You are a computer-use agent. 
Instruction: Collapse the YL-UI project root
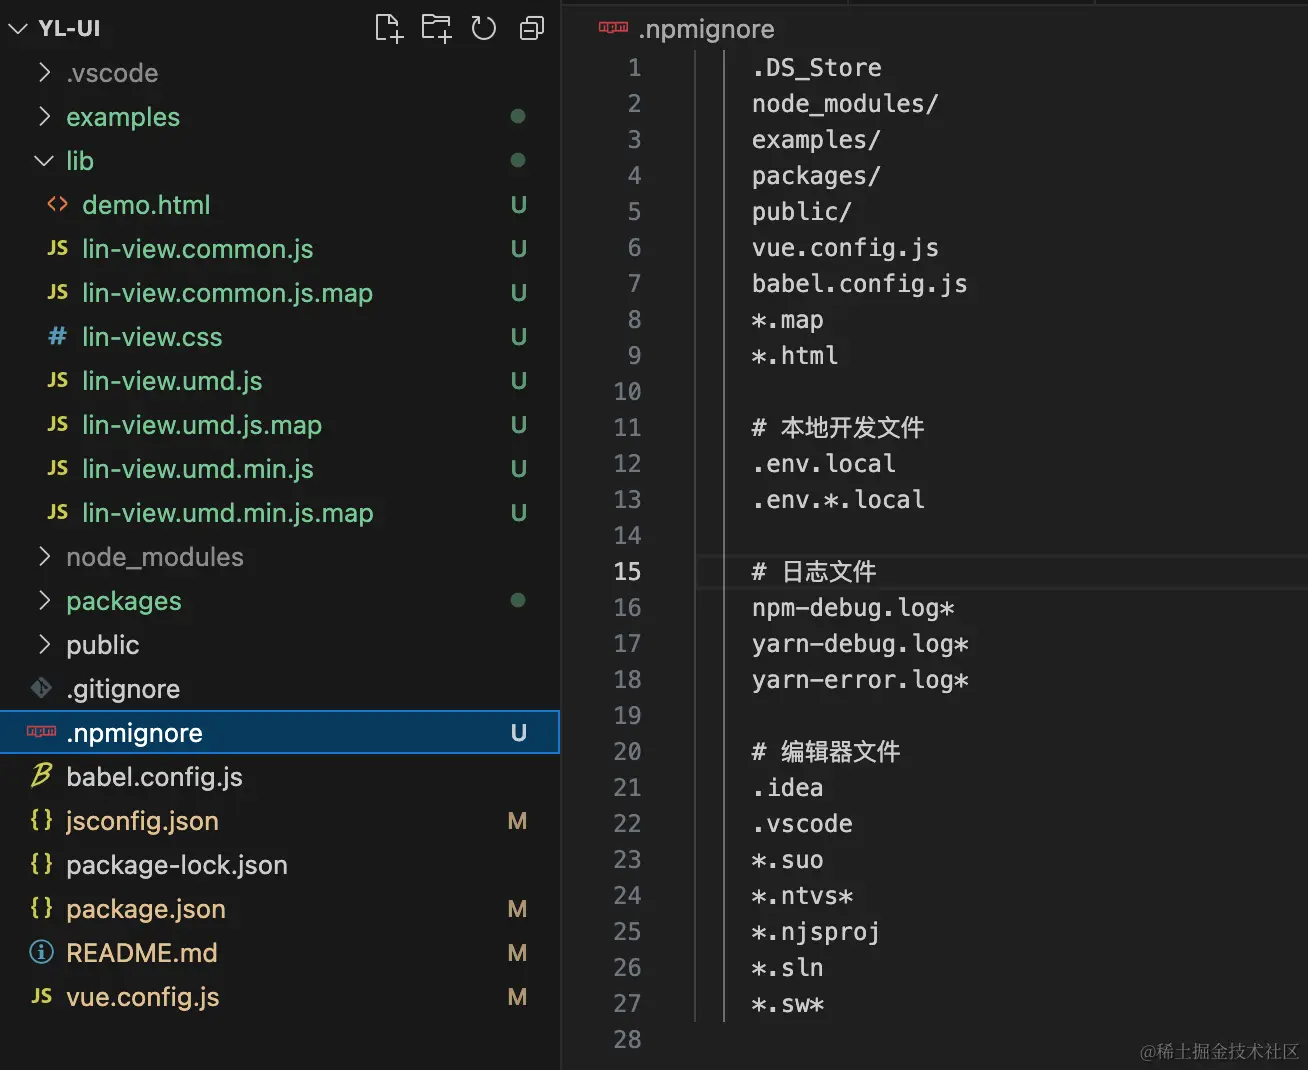pos(17,29)
